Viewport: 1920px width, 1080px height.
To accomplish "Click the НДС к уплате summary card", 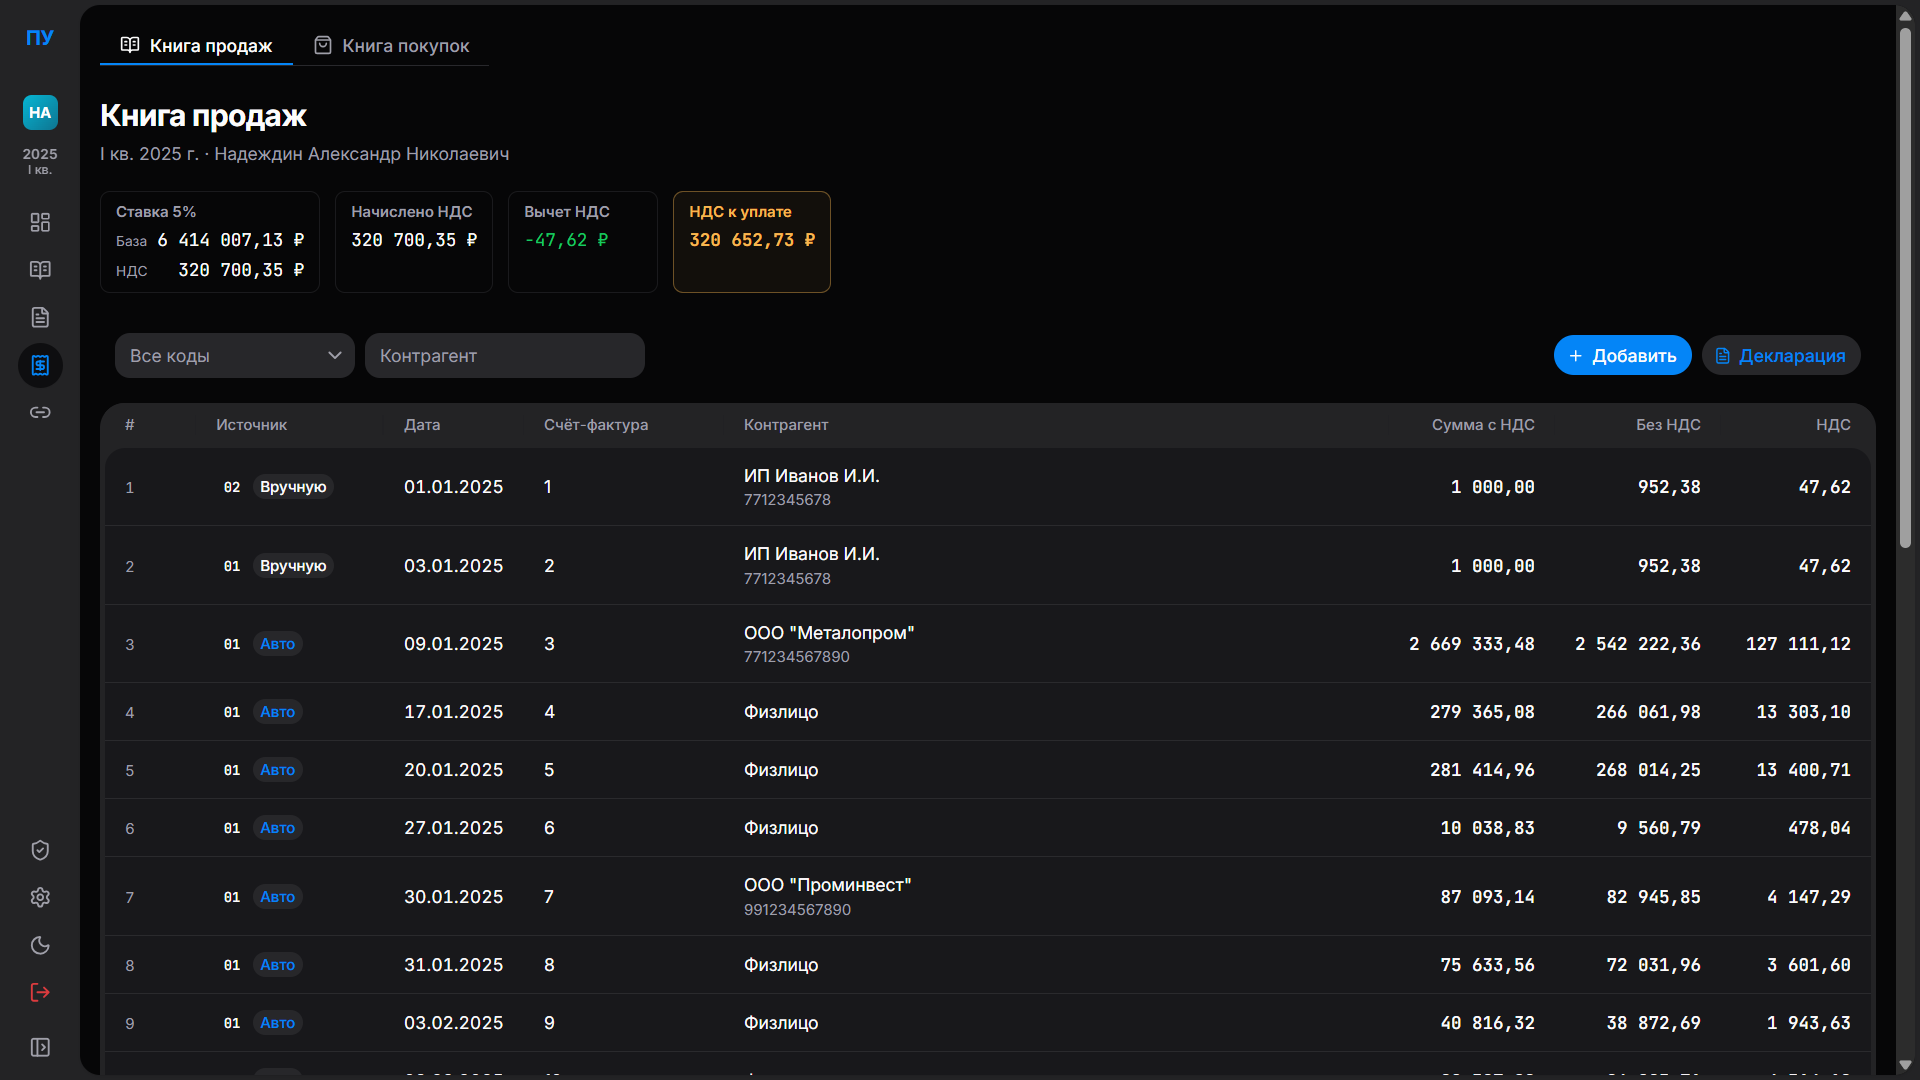I will pos(751,242).
